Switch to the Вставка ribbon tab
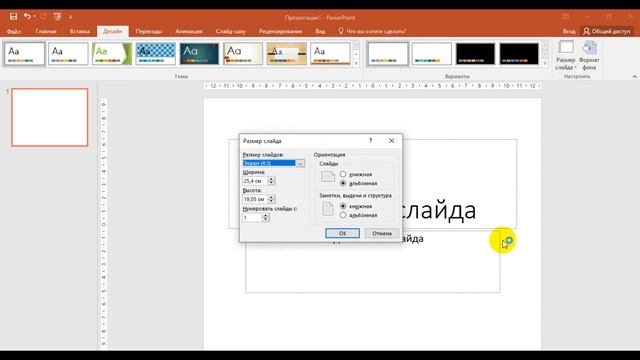The width and height of the screenshot is (640, 360). (80, 31)
